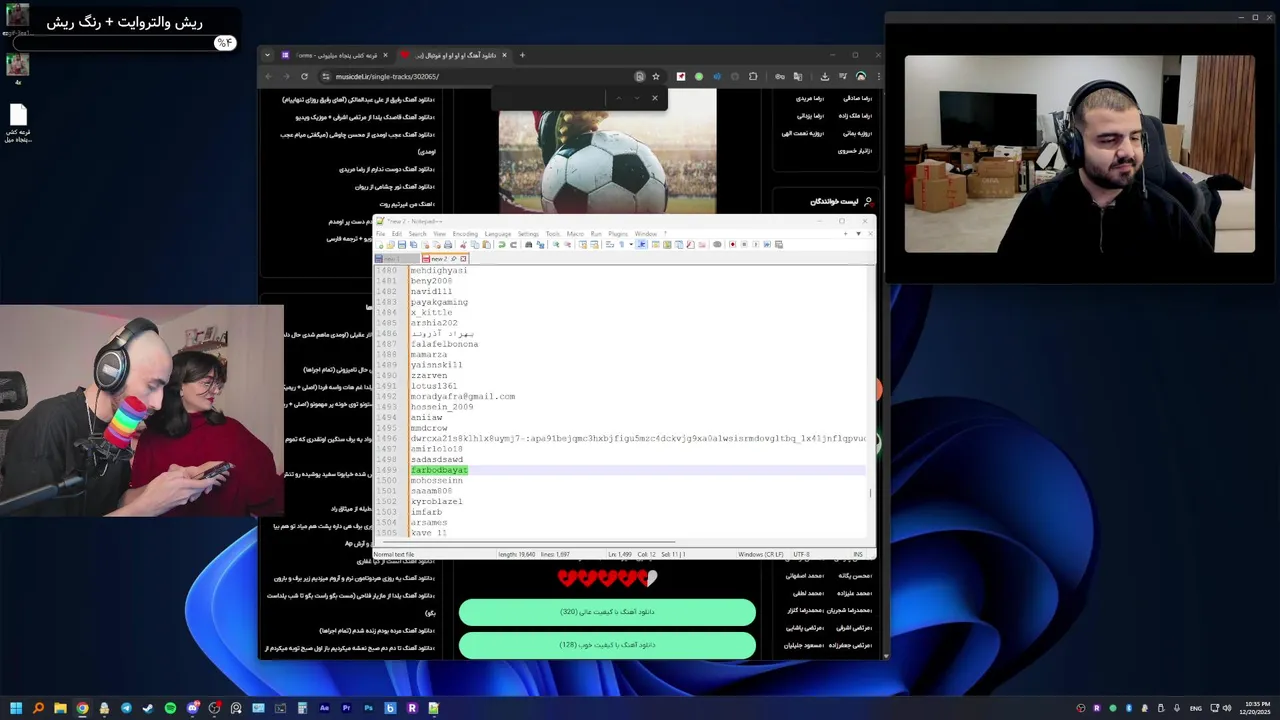Click the Find binoculars icon in Notepad++
Viewport: 1280px width, 720px height.
click(528, 244)
